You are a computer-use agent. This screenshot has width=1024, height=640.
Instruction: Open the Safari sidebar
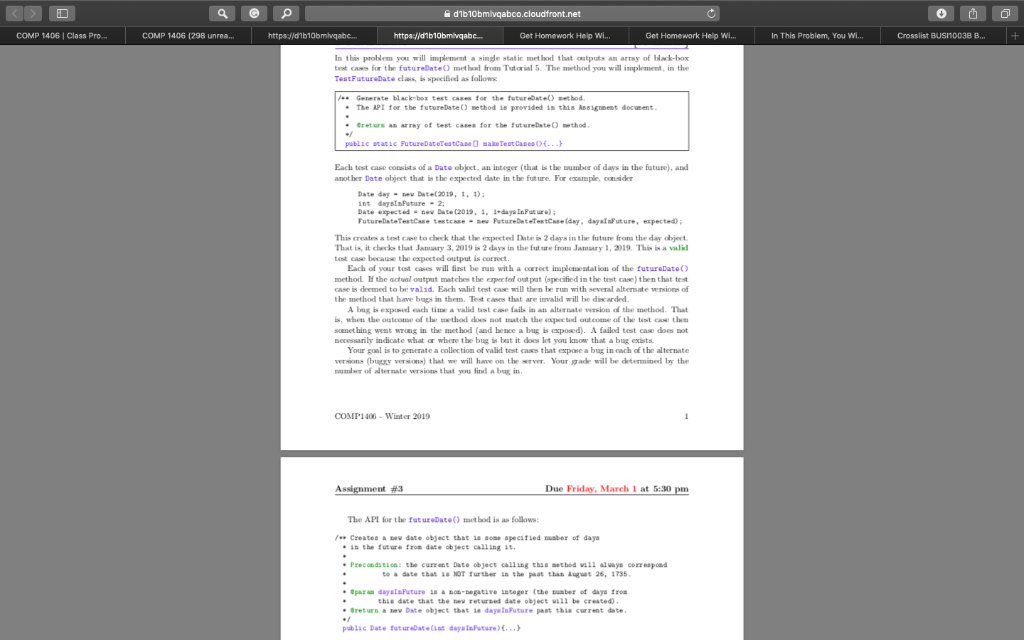click(62, 14)
